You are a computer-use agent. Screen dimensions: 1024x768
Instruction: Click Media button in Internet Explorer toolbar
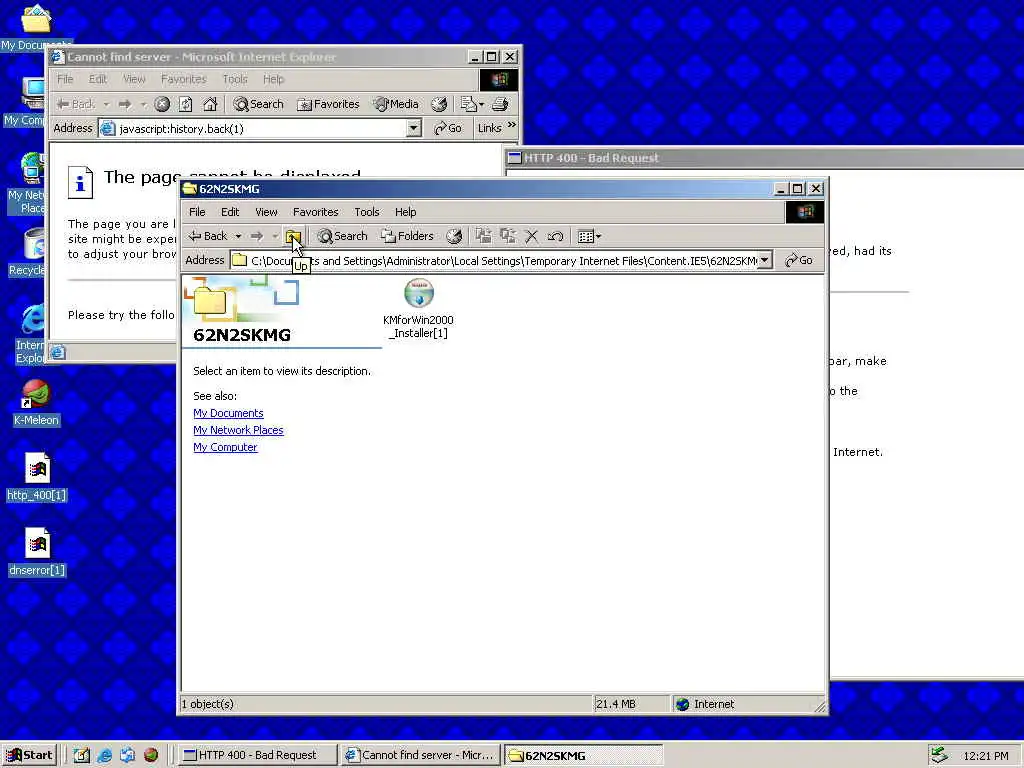pos(396,104)
